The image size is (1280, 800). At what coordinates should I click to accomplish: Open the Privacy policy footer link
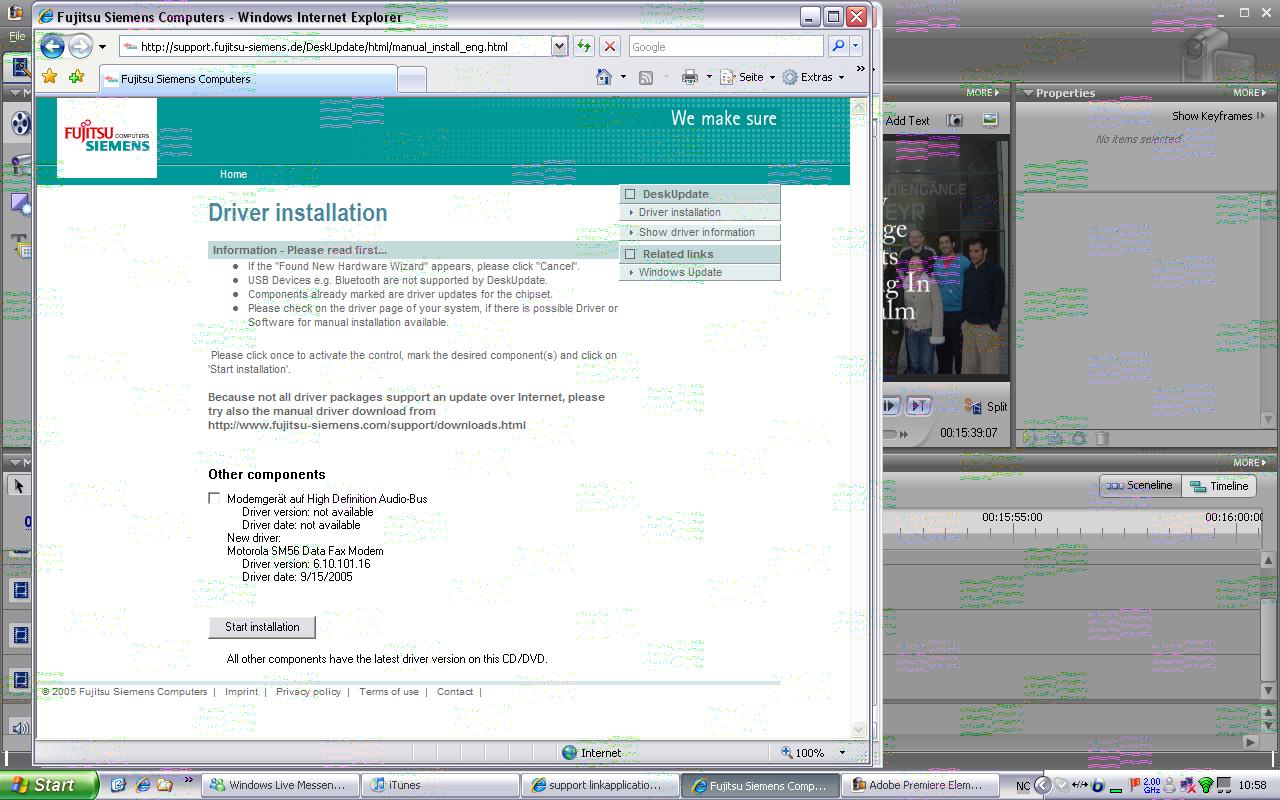coord(308,692)
